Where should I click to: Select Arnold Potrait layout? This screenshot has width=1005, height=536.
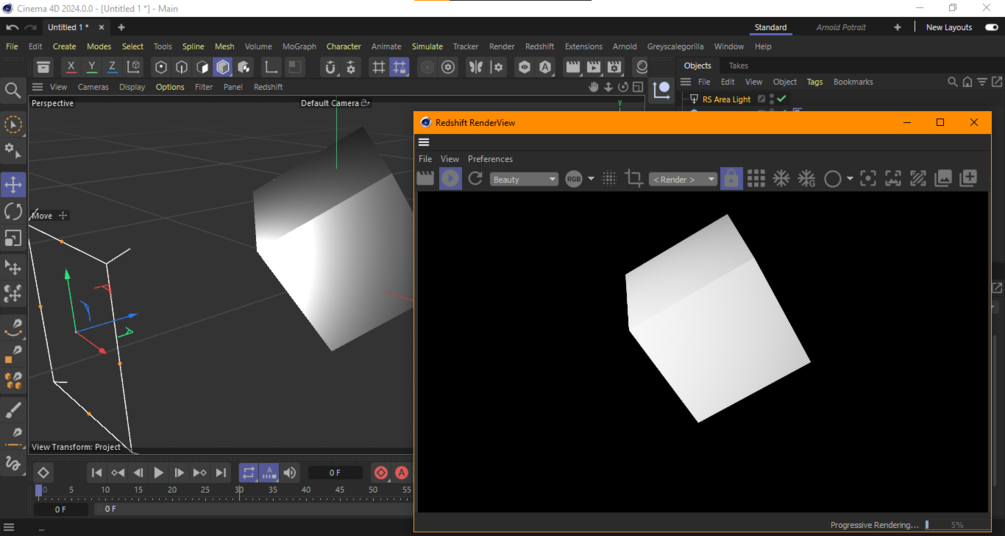pos(840,28)
